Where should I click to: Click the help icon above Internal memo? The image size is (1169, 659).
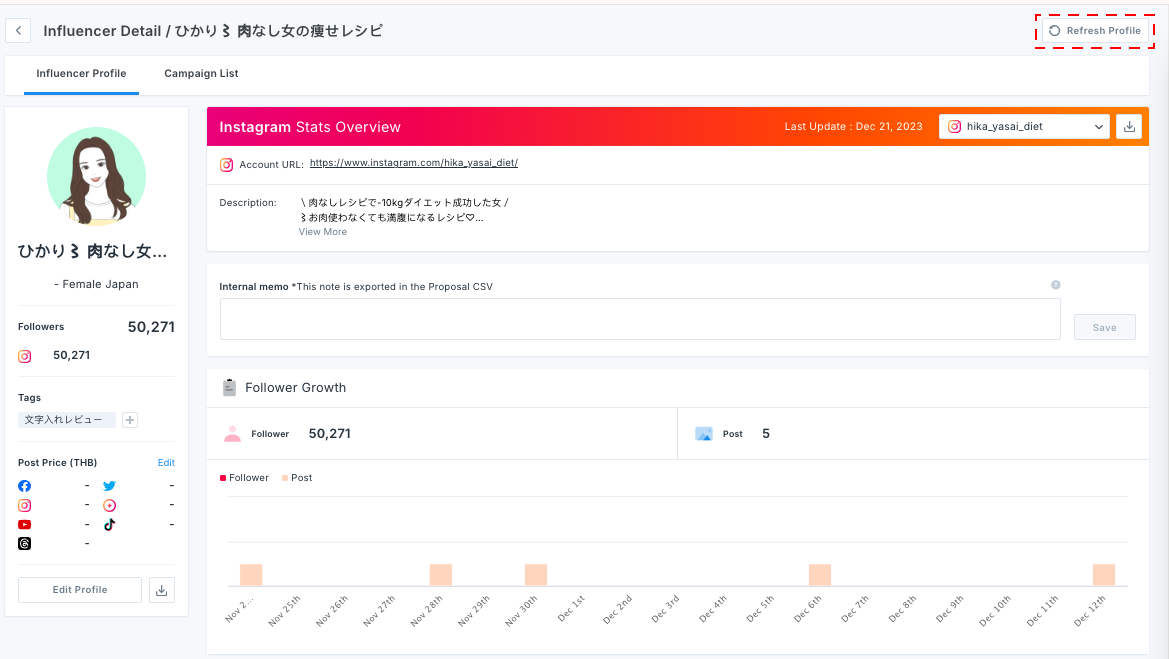click(1055, 285)
